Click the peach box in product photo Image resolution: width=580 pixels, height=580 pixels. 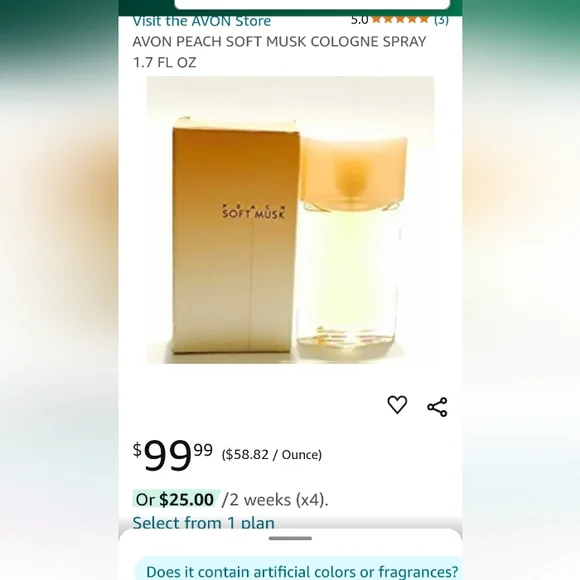click(235, 236)
